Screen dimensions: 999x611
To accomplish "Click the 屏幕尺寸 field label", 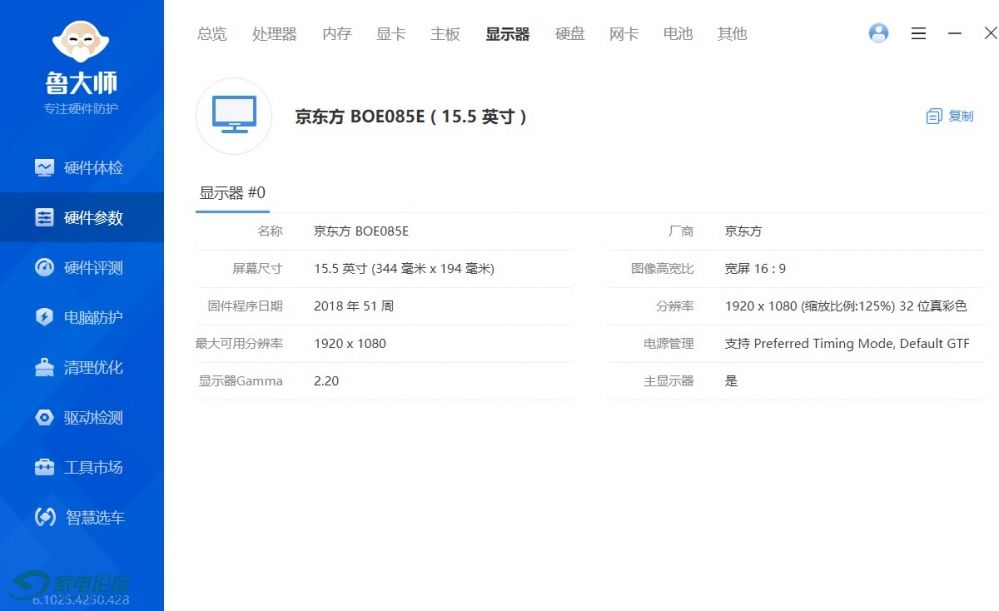I will [257, 269].
